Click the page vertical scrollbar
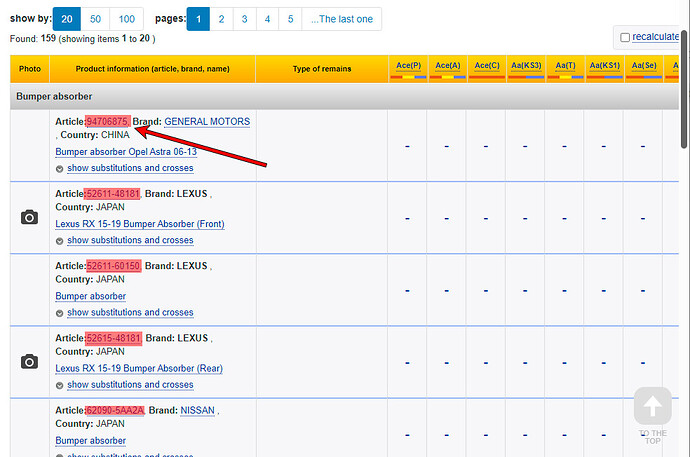Image resolution: width=690 pixels, height=457 pixels. (x=683, y=250)
